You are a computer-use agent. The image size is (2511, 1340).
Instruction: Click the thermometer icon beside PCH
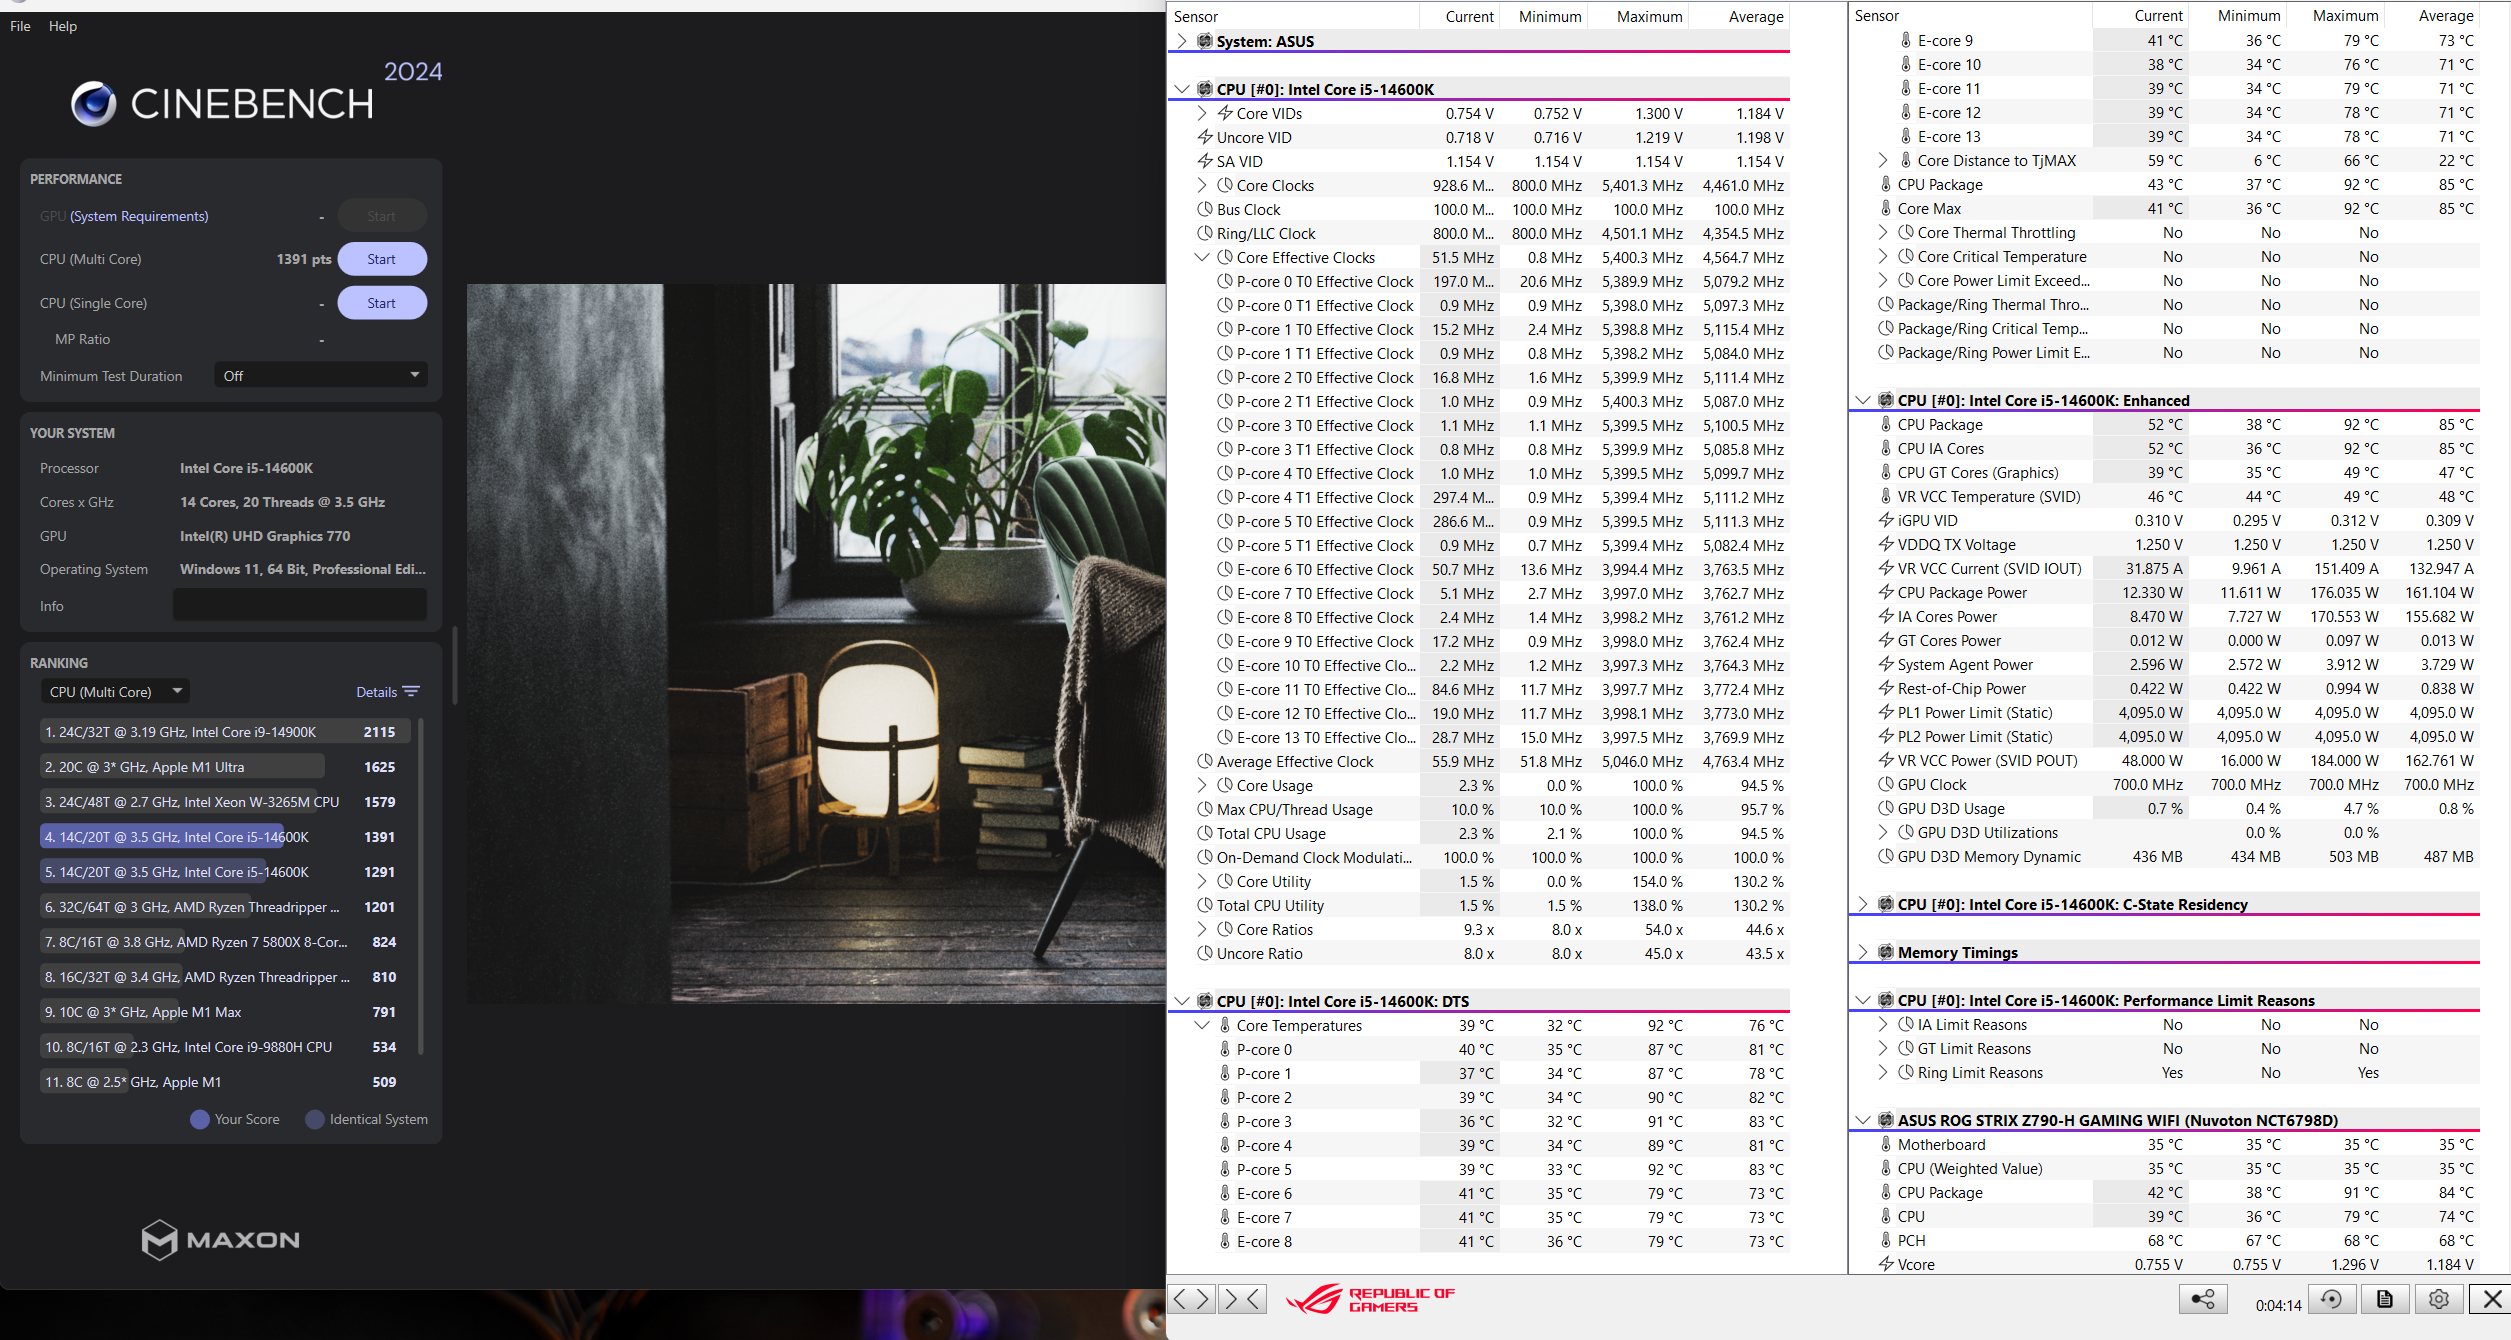[1886, 1240]
